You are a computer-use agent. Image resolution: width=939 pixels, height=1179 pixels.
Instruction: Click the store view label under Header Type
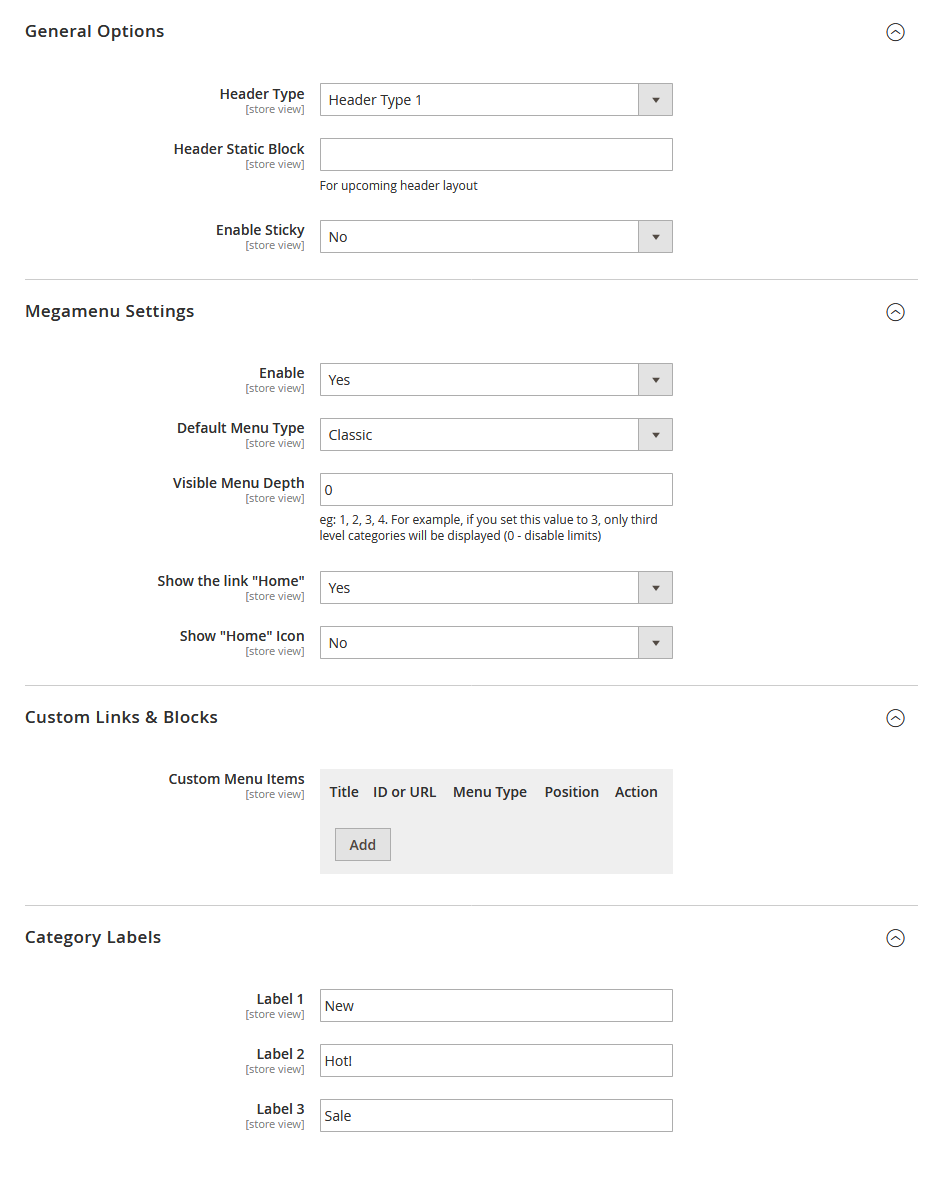pyautogui.click(x=274, y=109)
